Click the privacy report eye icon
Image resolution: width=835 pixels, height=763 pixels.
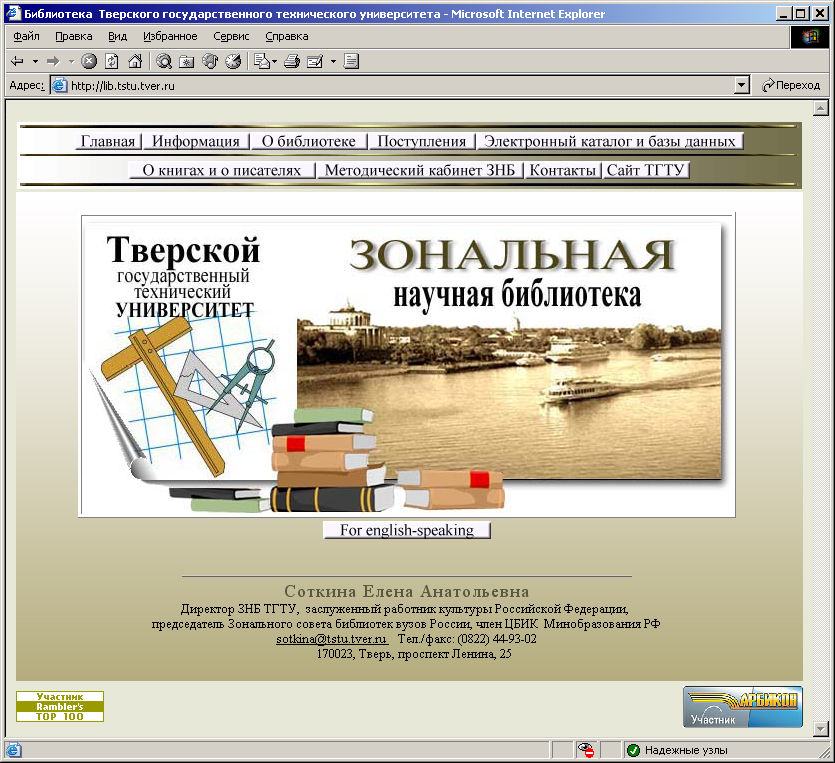(586, 750)
